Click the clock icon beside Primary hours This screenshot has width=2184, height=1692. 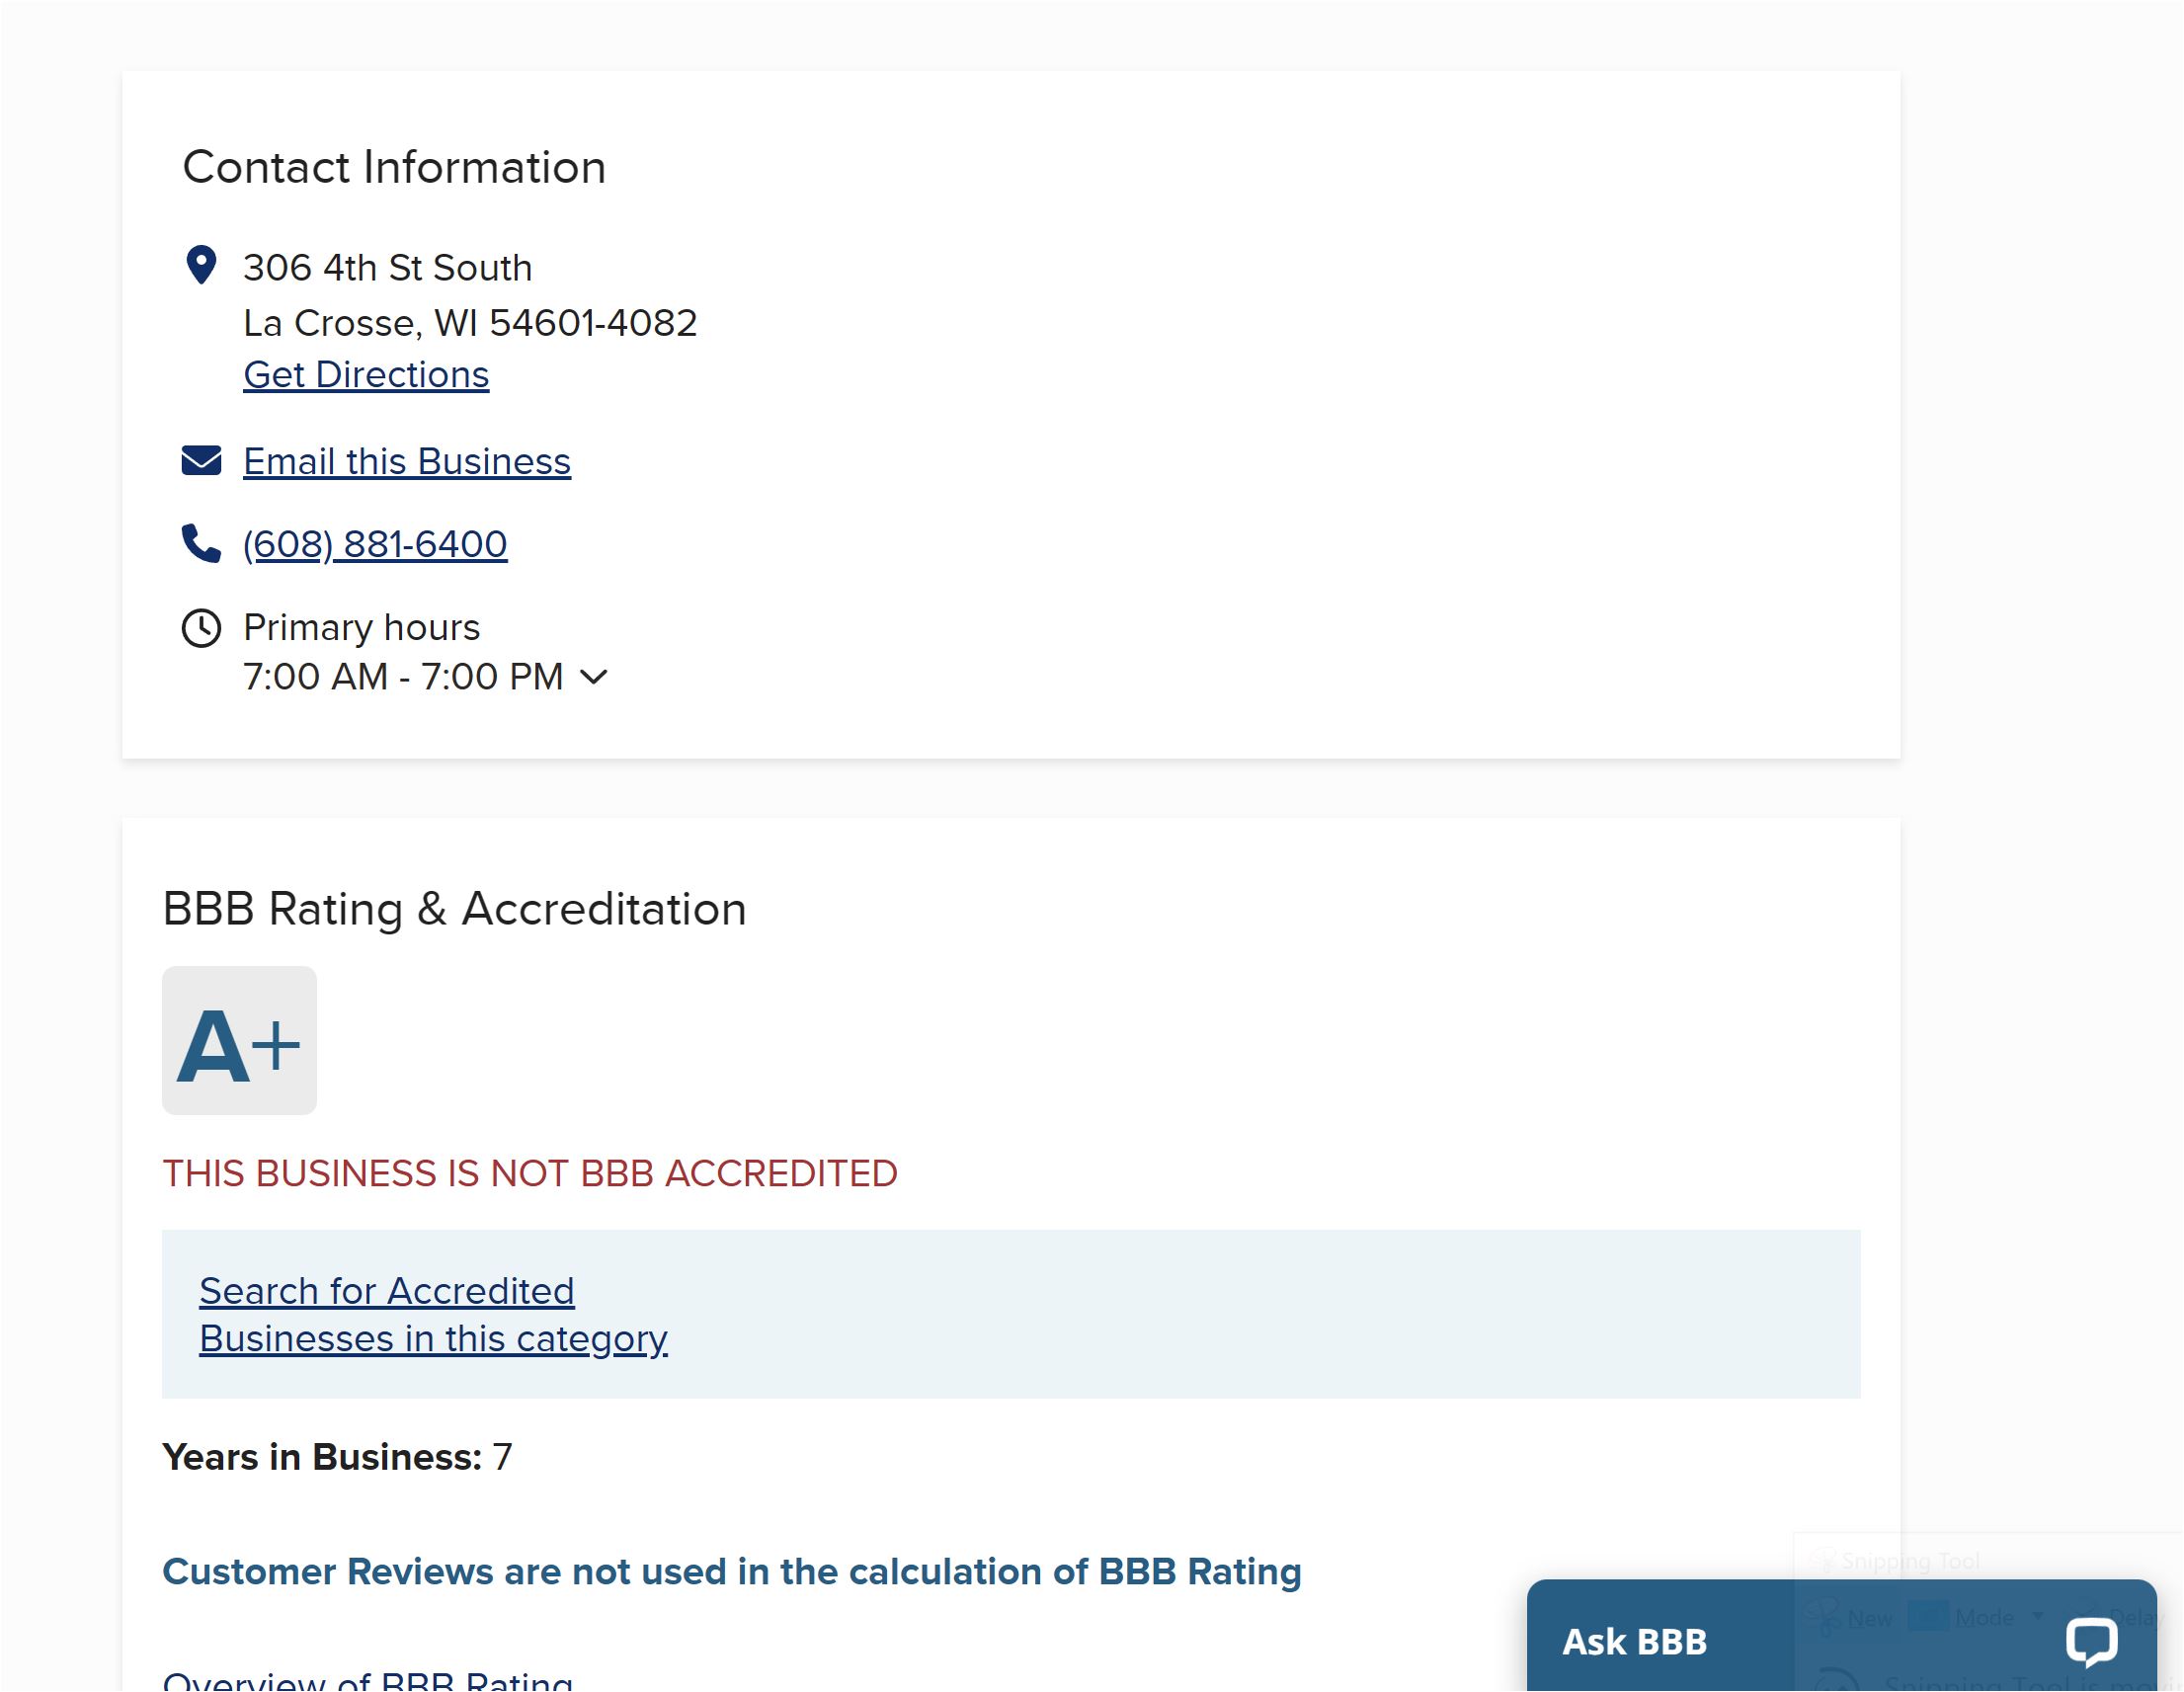tap(201, 628)
